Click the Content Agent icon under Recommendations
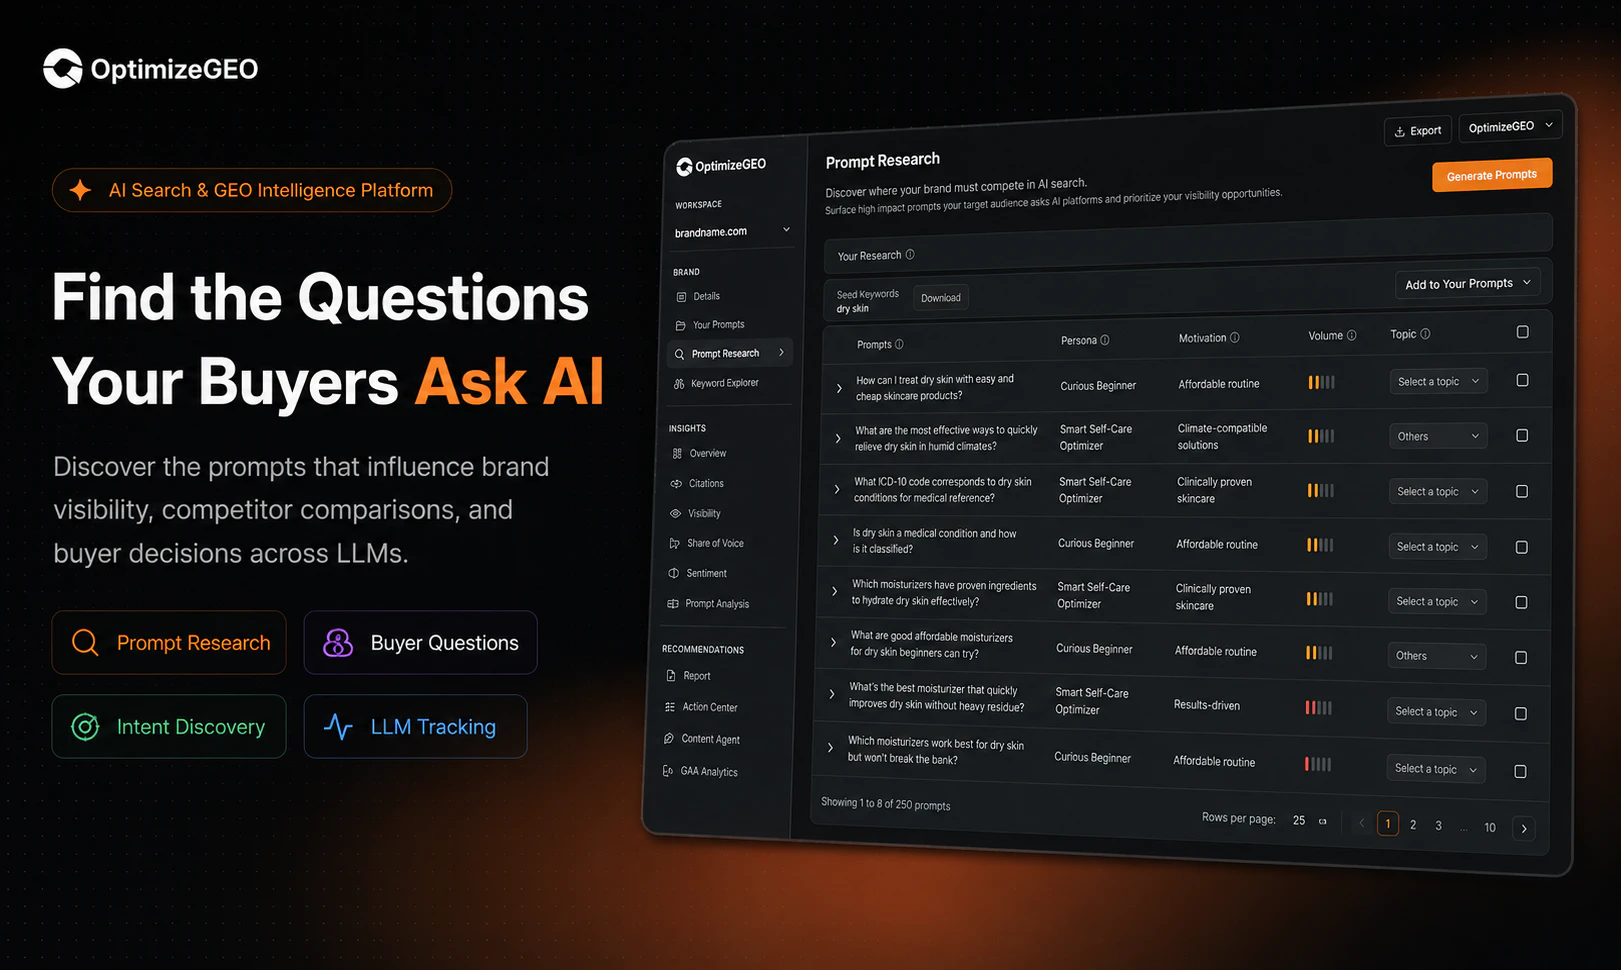Image resolution: width=1621 pixels, height=970 pixels. [x=669, y=738]
